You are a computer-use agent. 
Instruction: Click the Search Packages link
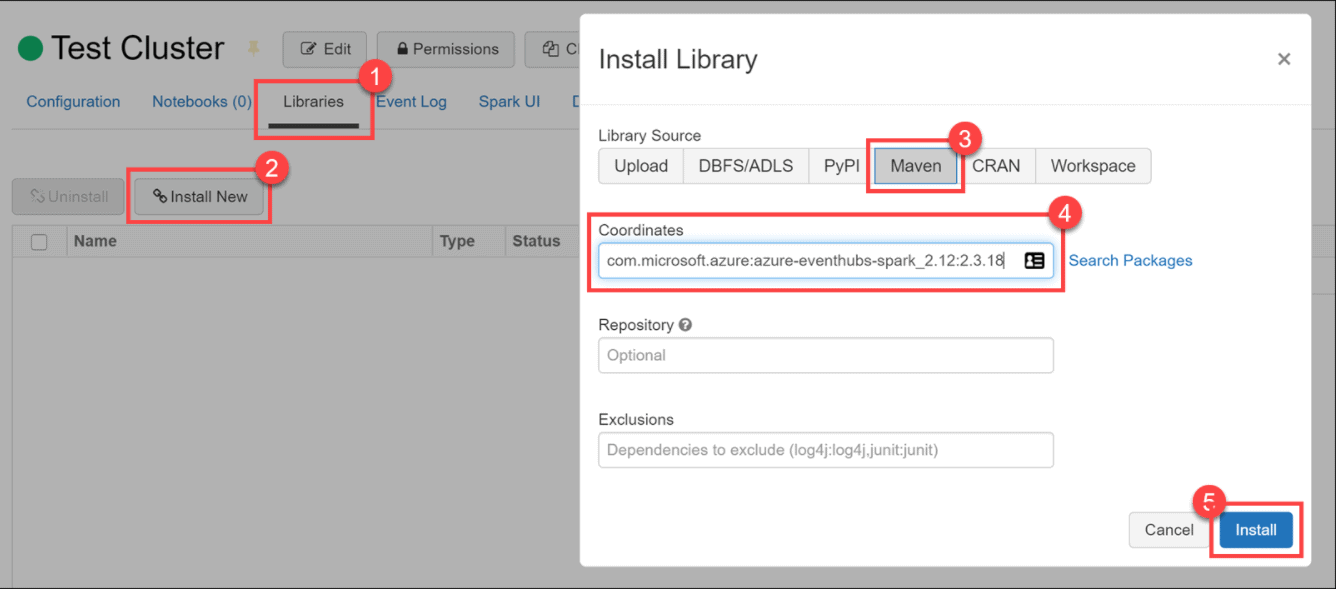click(1130, 261)
